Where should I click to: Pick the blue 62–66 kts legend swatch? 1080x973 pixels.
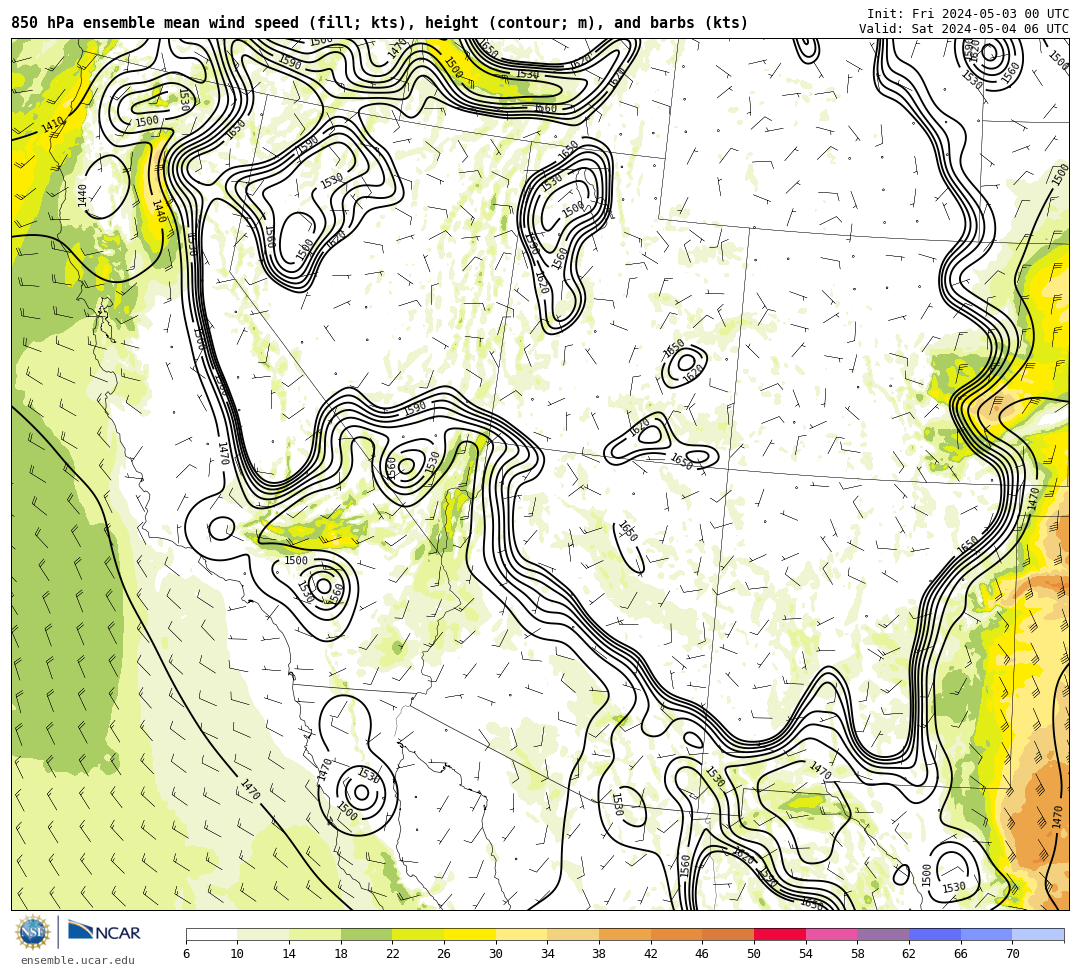pos(935,934)
